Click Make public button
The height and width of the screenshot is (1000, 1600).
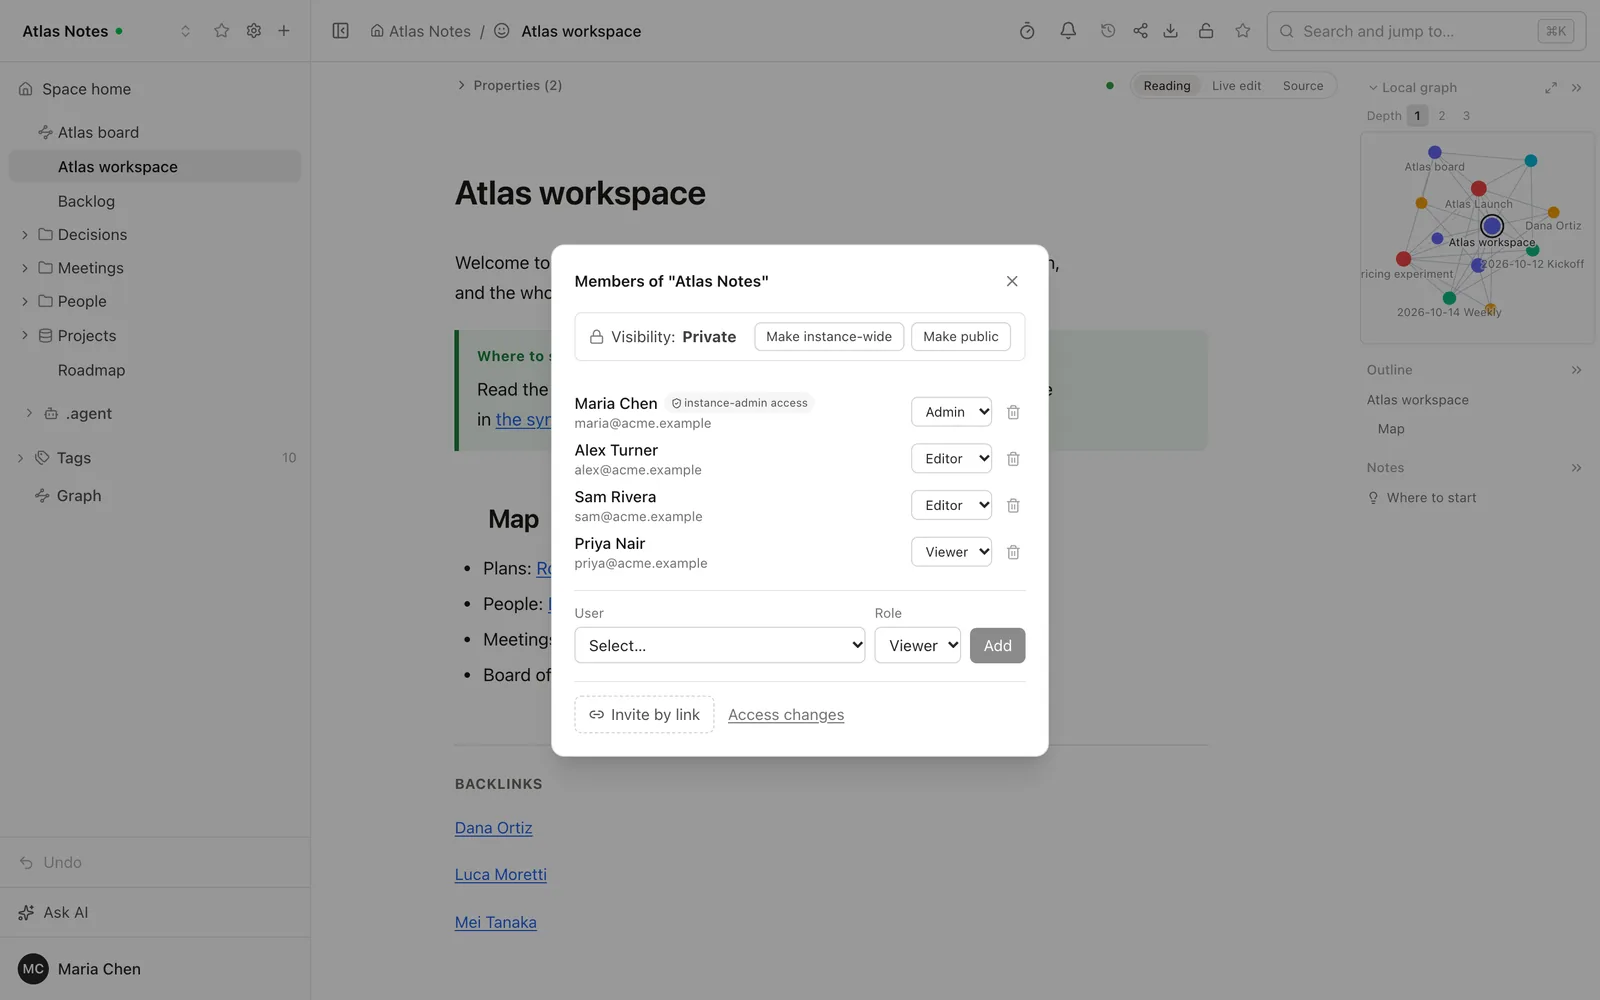(961, 337)
